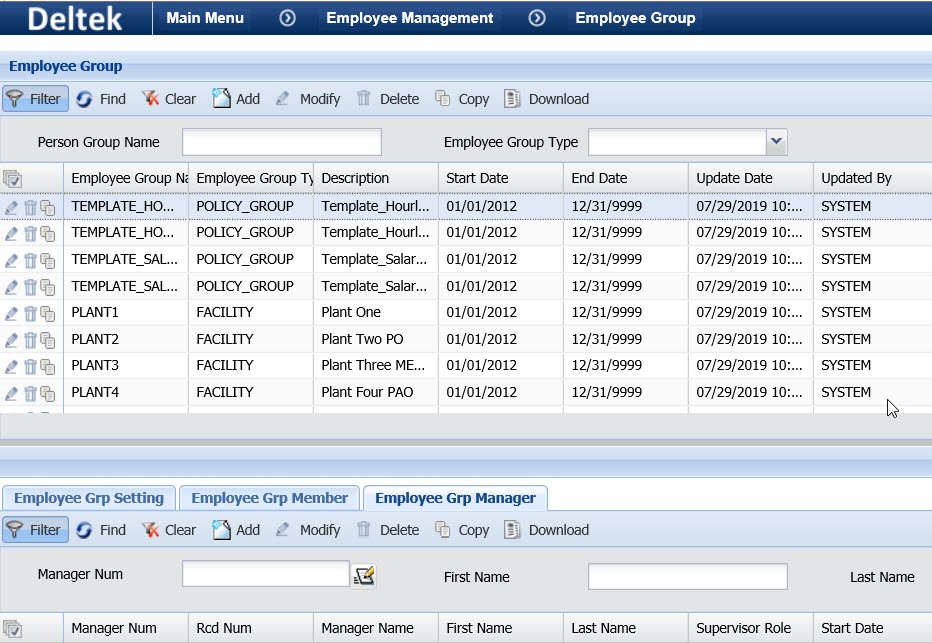Toggle Filter in Employee Group toolbar
Image resolution: width=932 pixels, height=643 pixels.
(35, 99)
